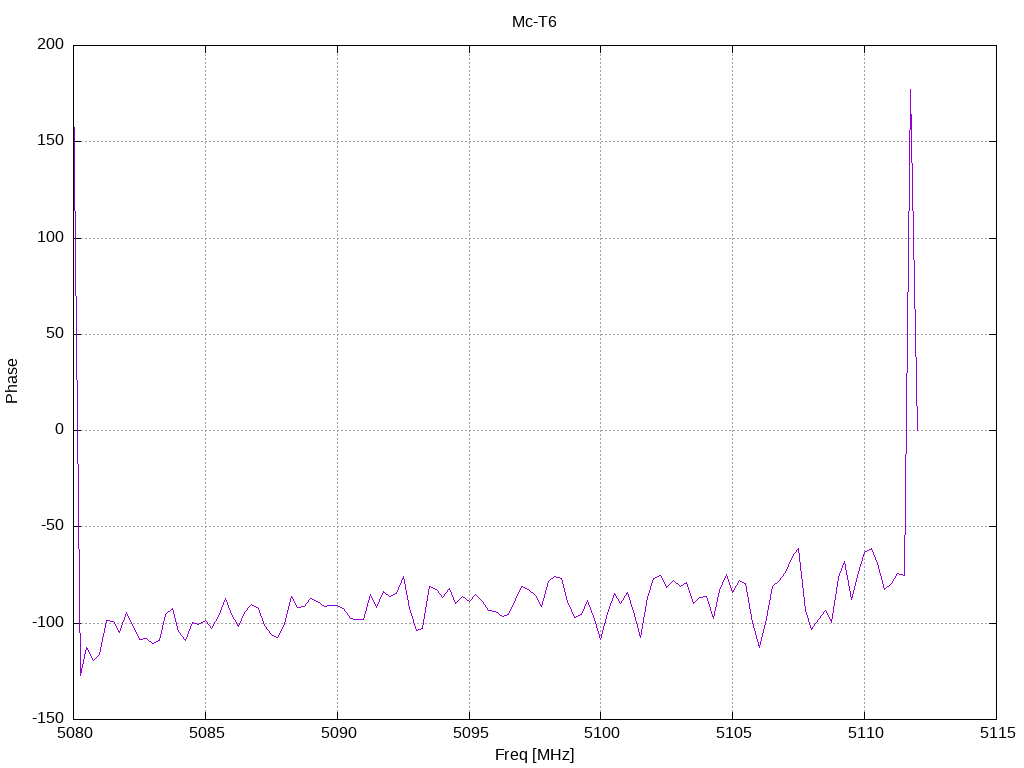
Task: Click the Phase y-axis label
Action: pos(11,381)
